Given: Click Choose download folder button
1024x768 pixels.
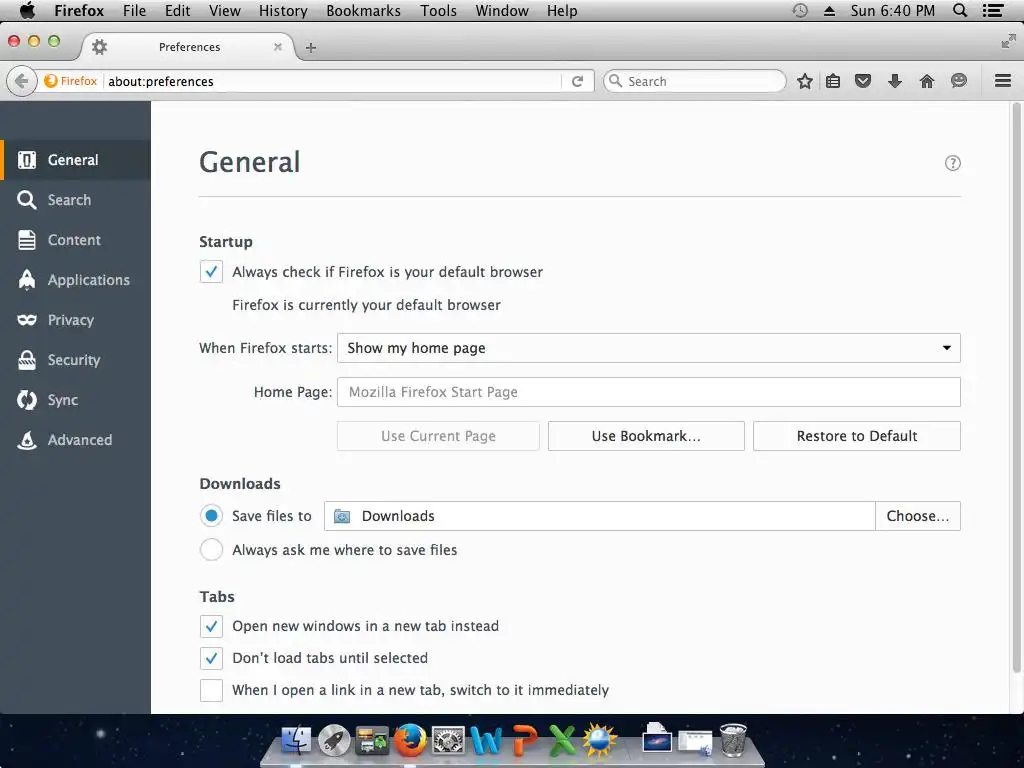Looking at the screenshot, I should [918, 516].
